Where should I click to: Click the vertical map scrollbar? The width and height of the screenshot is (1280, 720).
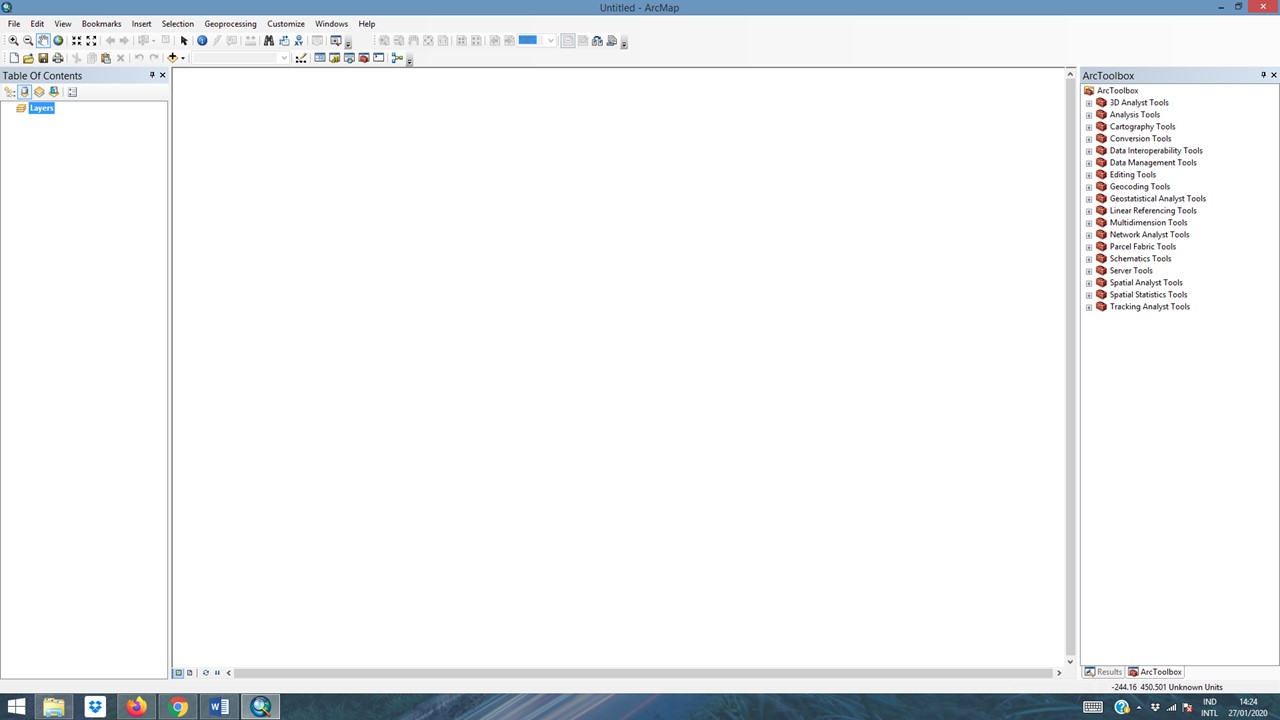[1070, 365]
